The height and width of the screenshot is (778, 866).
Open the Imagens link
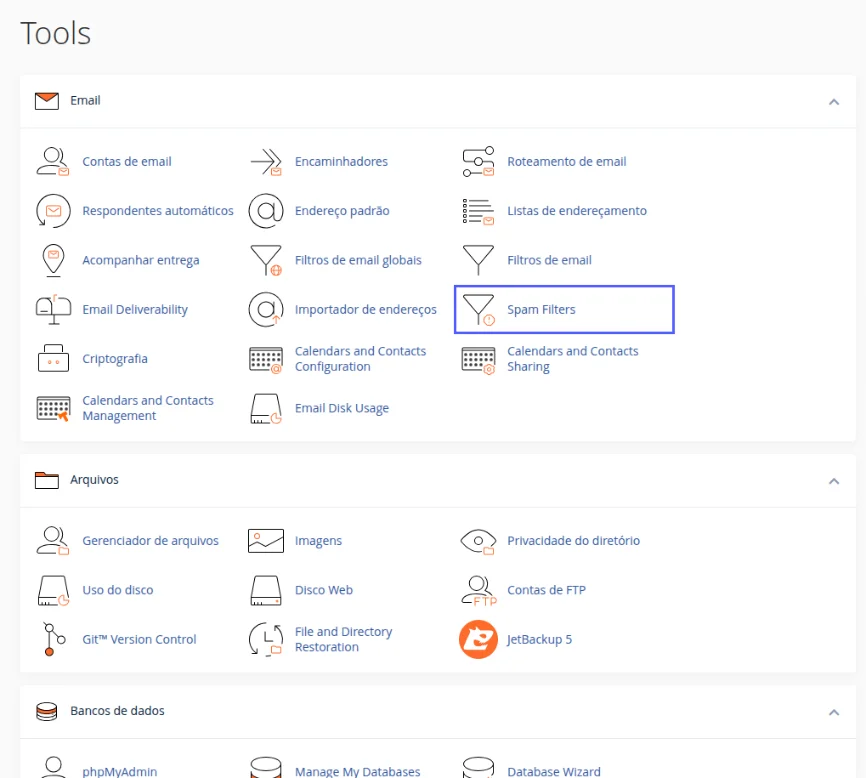click(318, 541)
